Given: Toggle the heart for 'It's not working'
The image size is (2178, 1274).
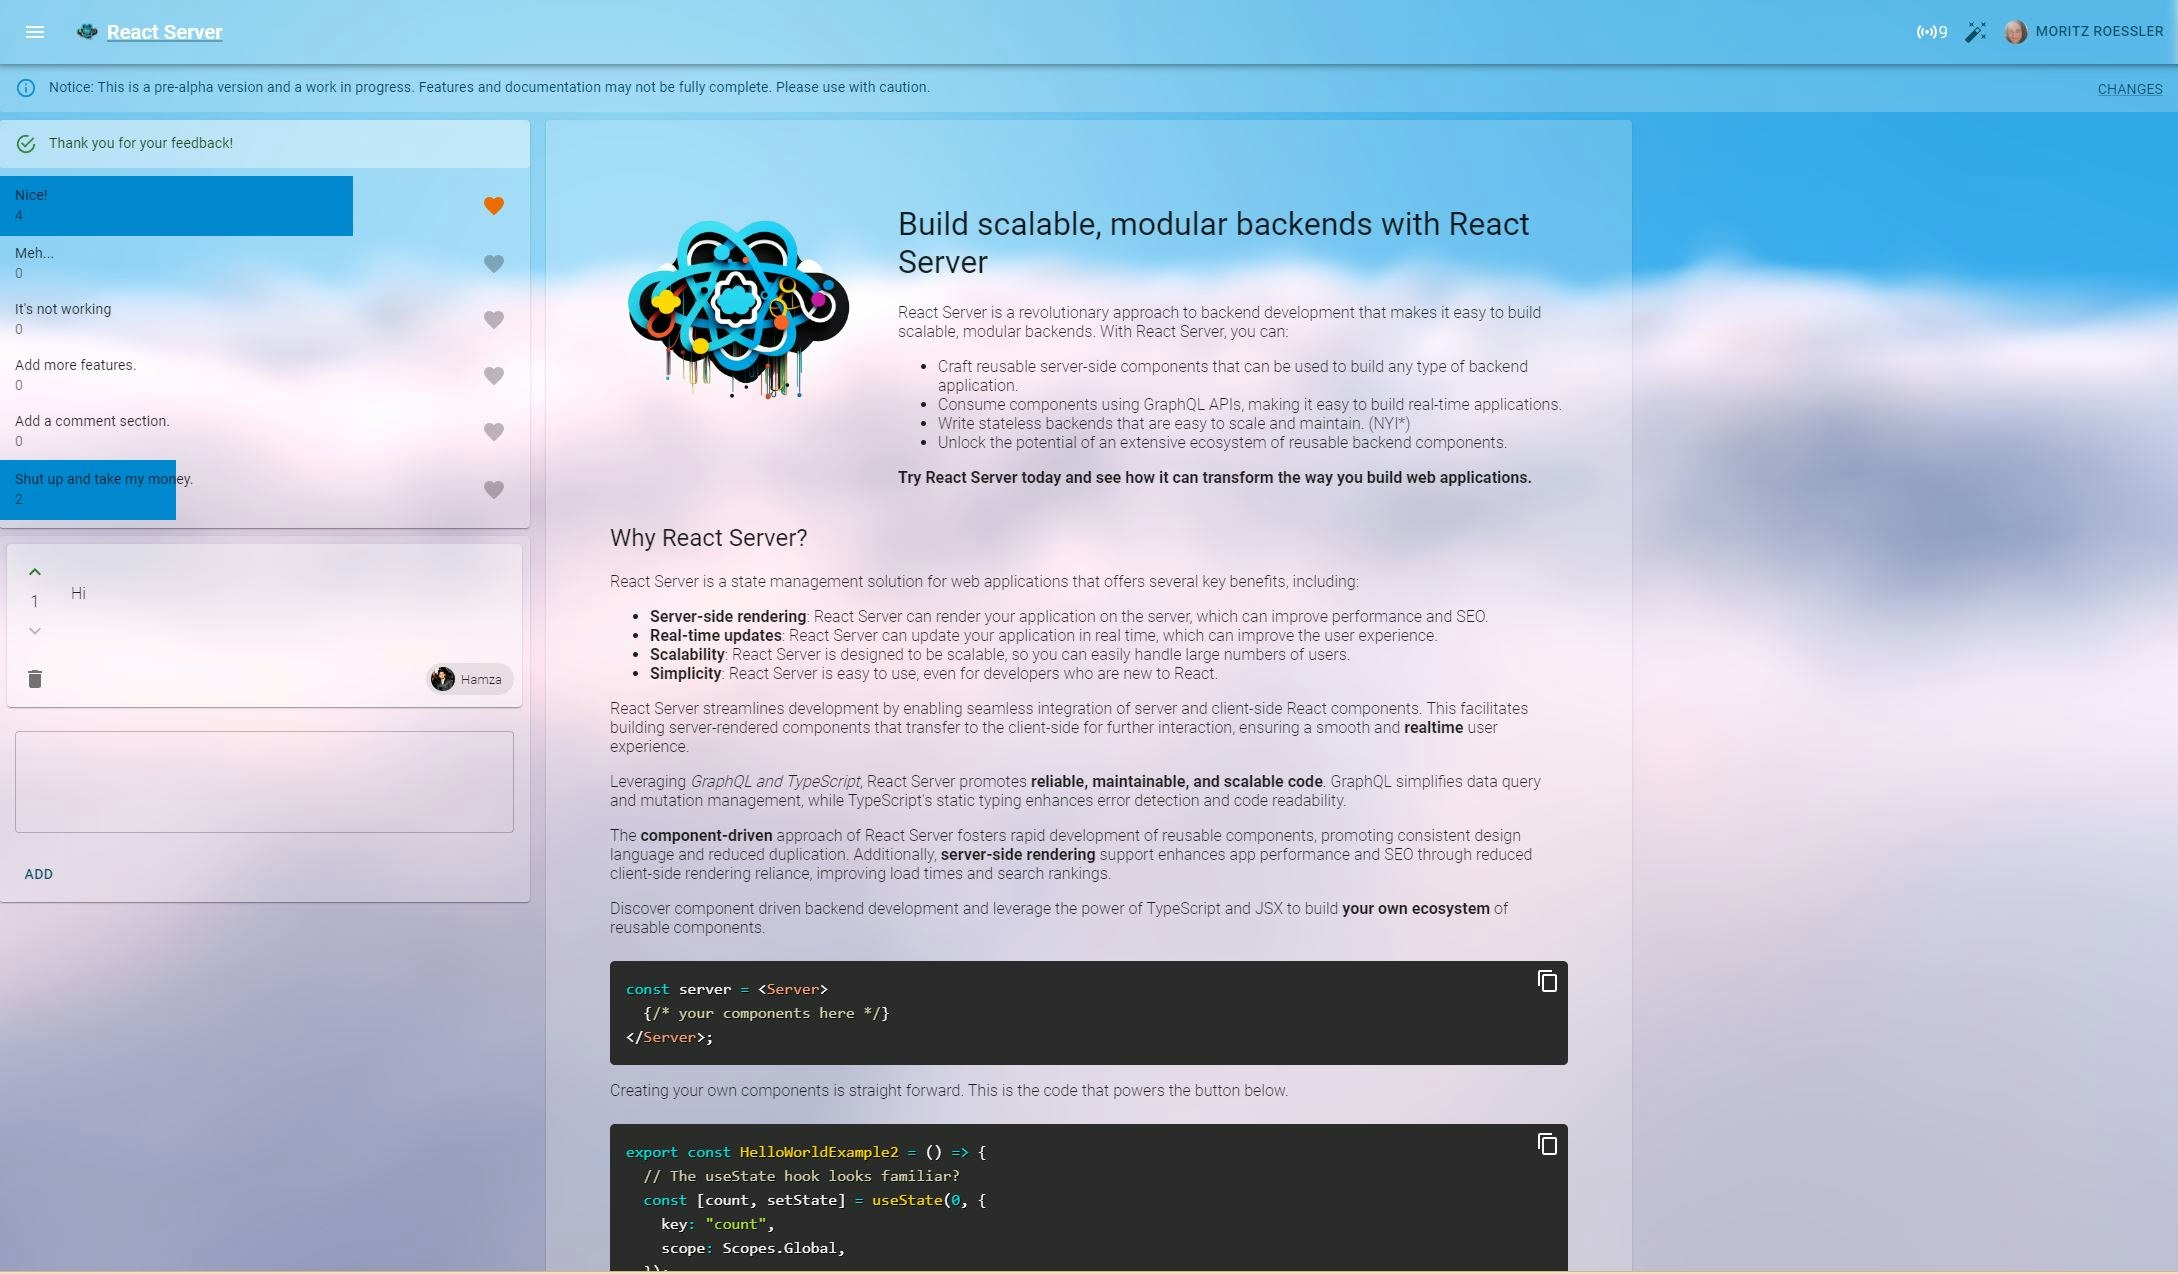Looking at the screenshot, I should (x=494, y=319).
